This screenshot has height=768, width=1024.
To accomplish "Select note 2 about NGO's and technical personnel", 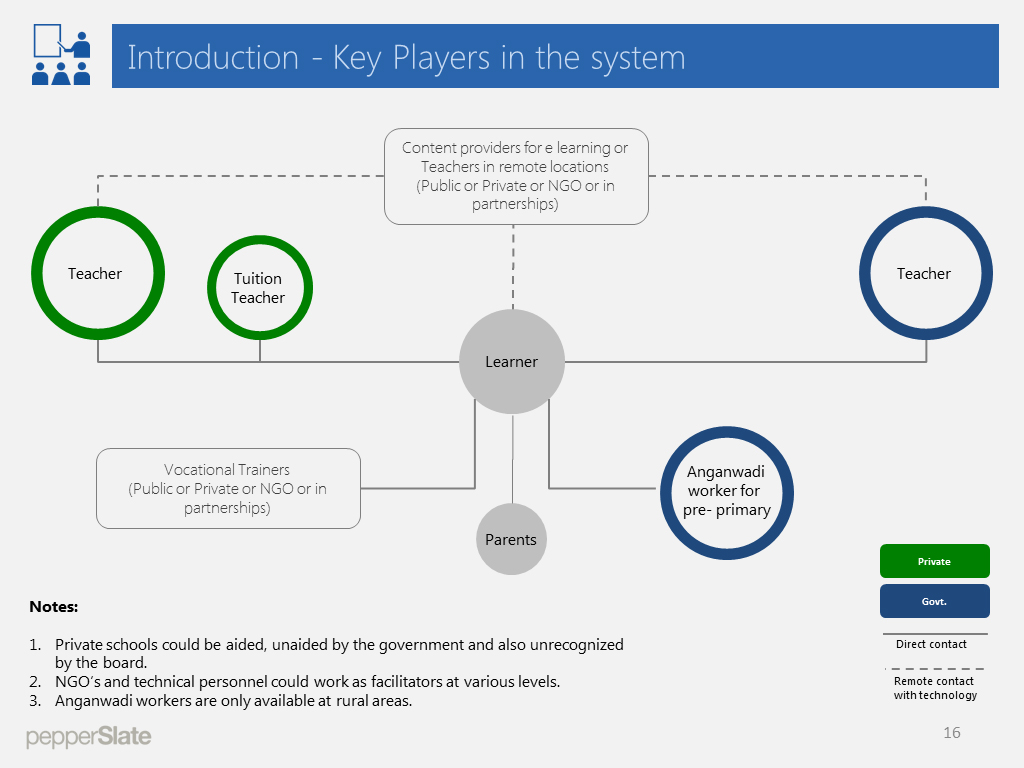I will point(295,682).
